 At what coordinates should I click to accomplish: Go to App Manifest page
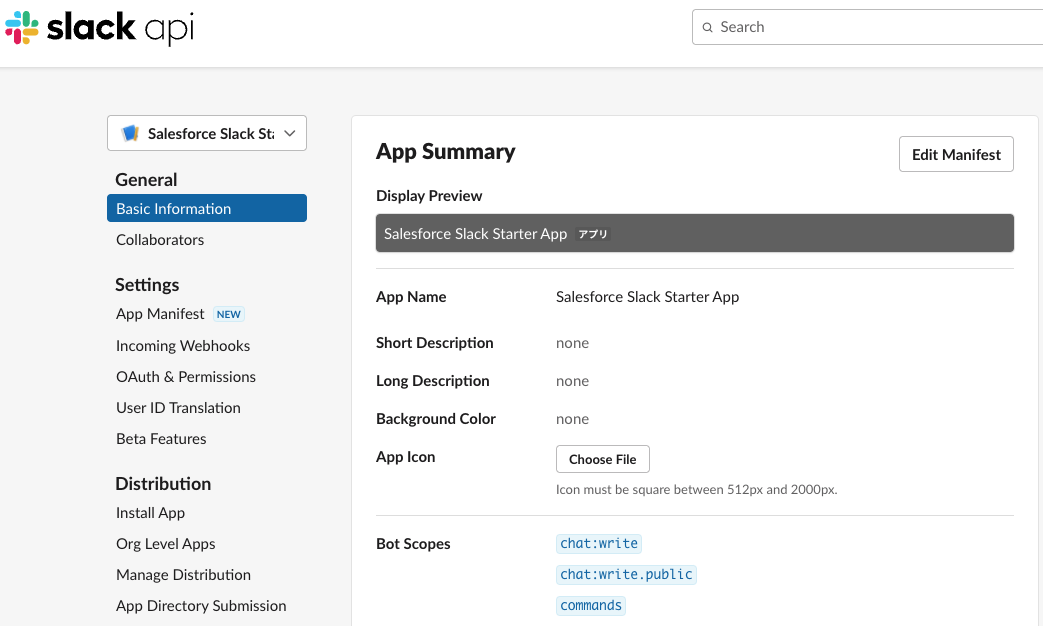160,314
